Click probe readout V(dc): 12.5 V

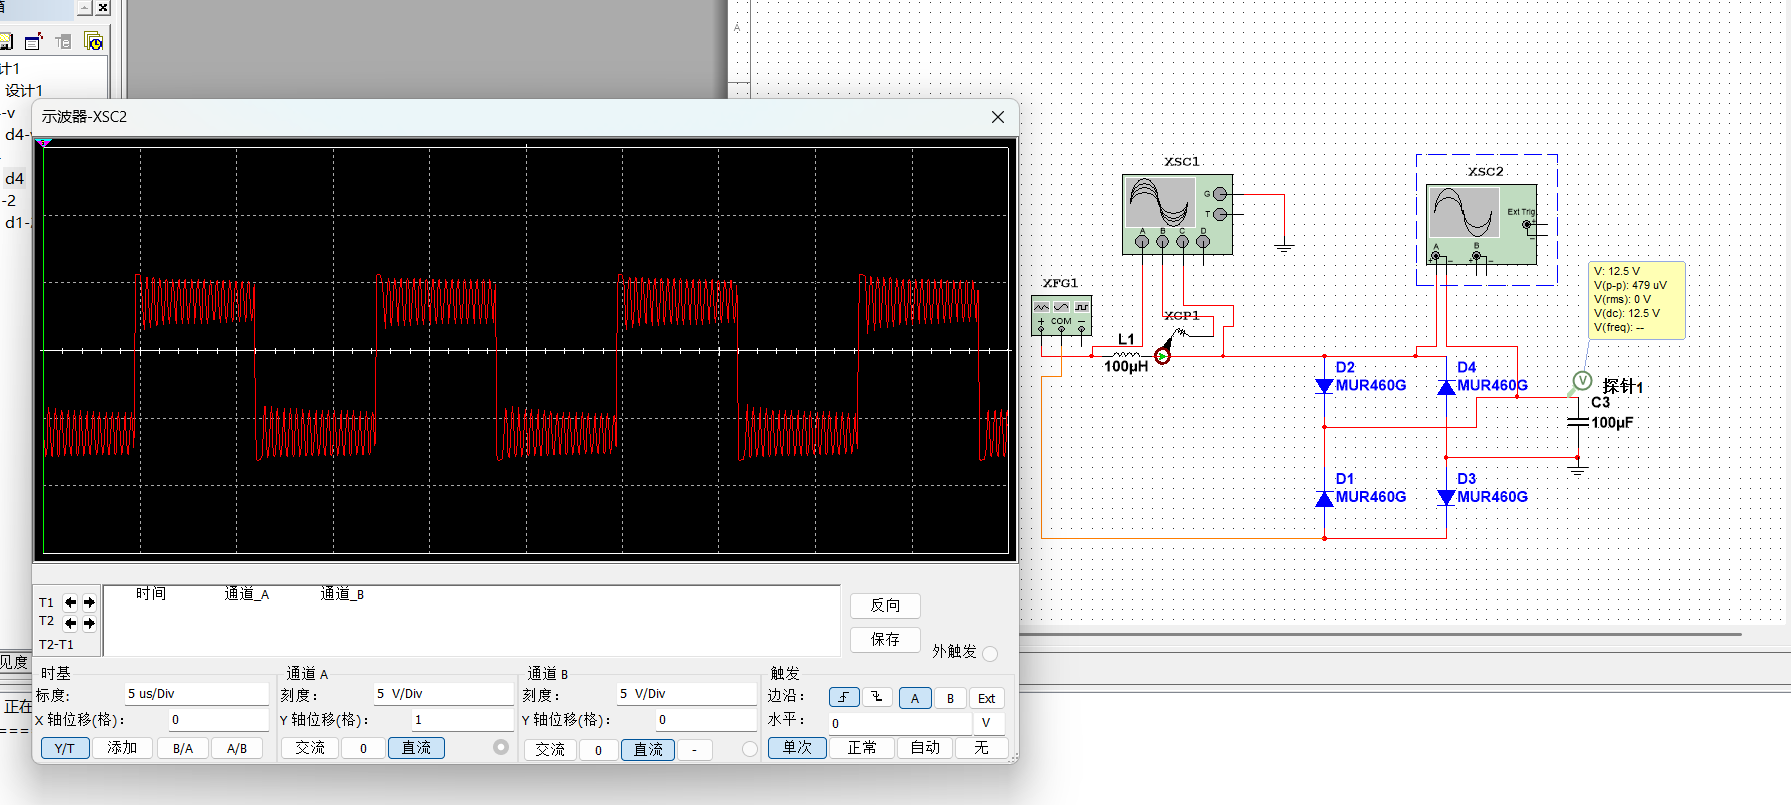coord(1626,313)
